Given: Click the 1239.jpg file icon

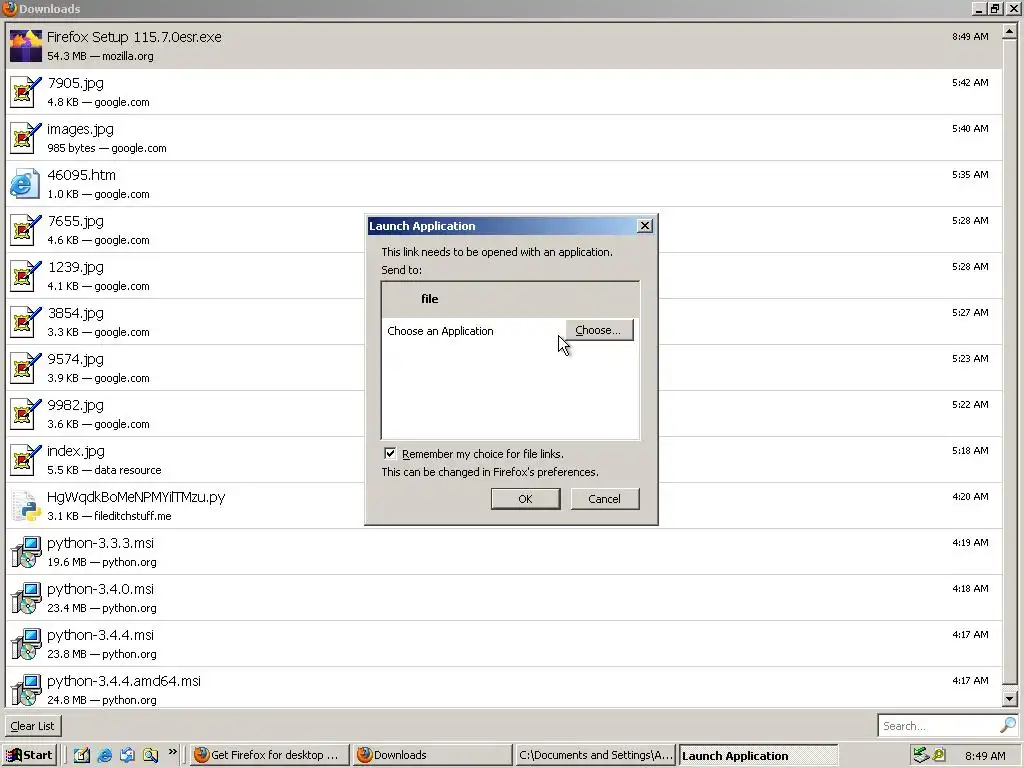Looking at the screenshot, I should [26, 276].
